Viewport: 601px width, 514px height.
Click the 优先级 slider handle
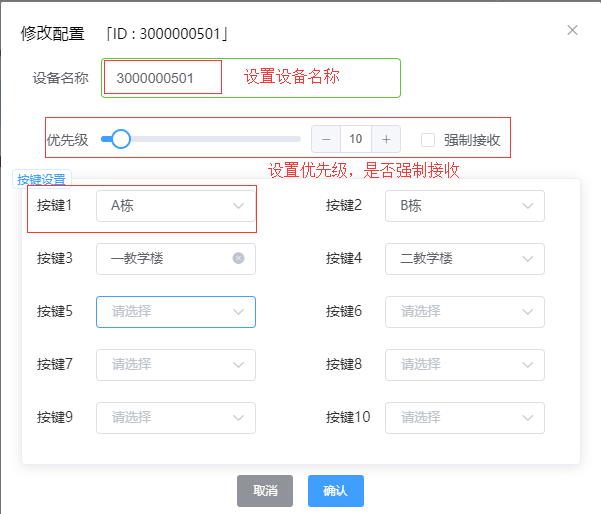tap(121, 139)
